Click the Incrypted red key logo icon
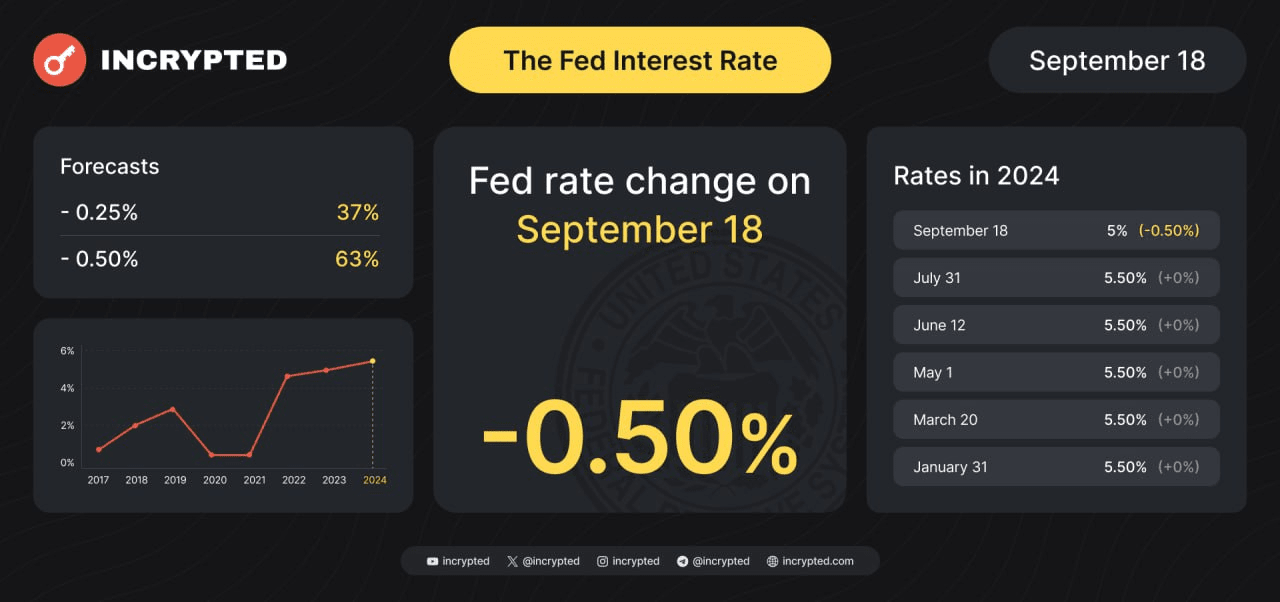 tap(59, 60)
